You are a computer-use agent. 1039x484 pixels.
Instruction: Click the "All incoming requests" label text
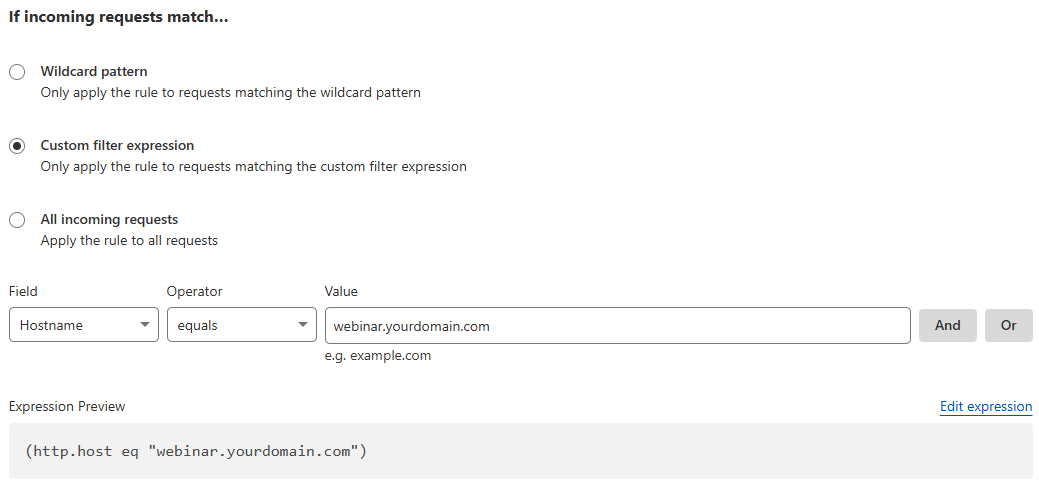[109, 220]
